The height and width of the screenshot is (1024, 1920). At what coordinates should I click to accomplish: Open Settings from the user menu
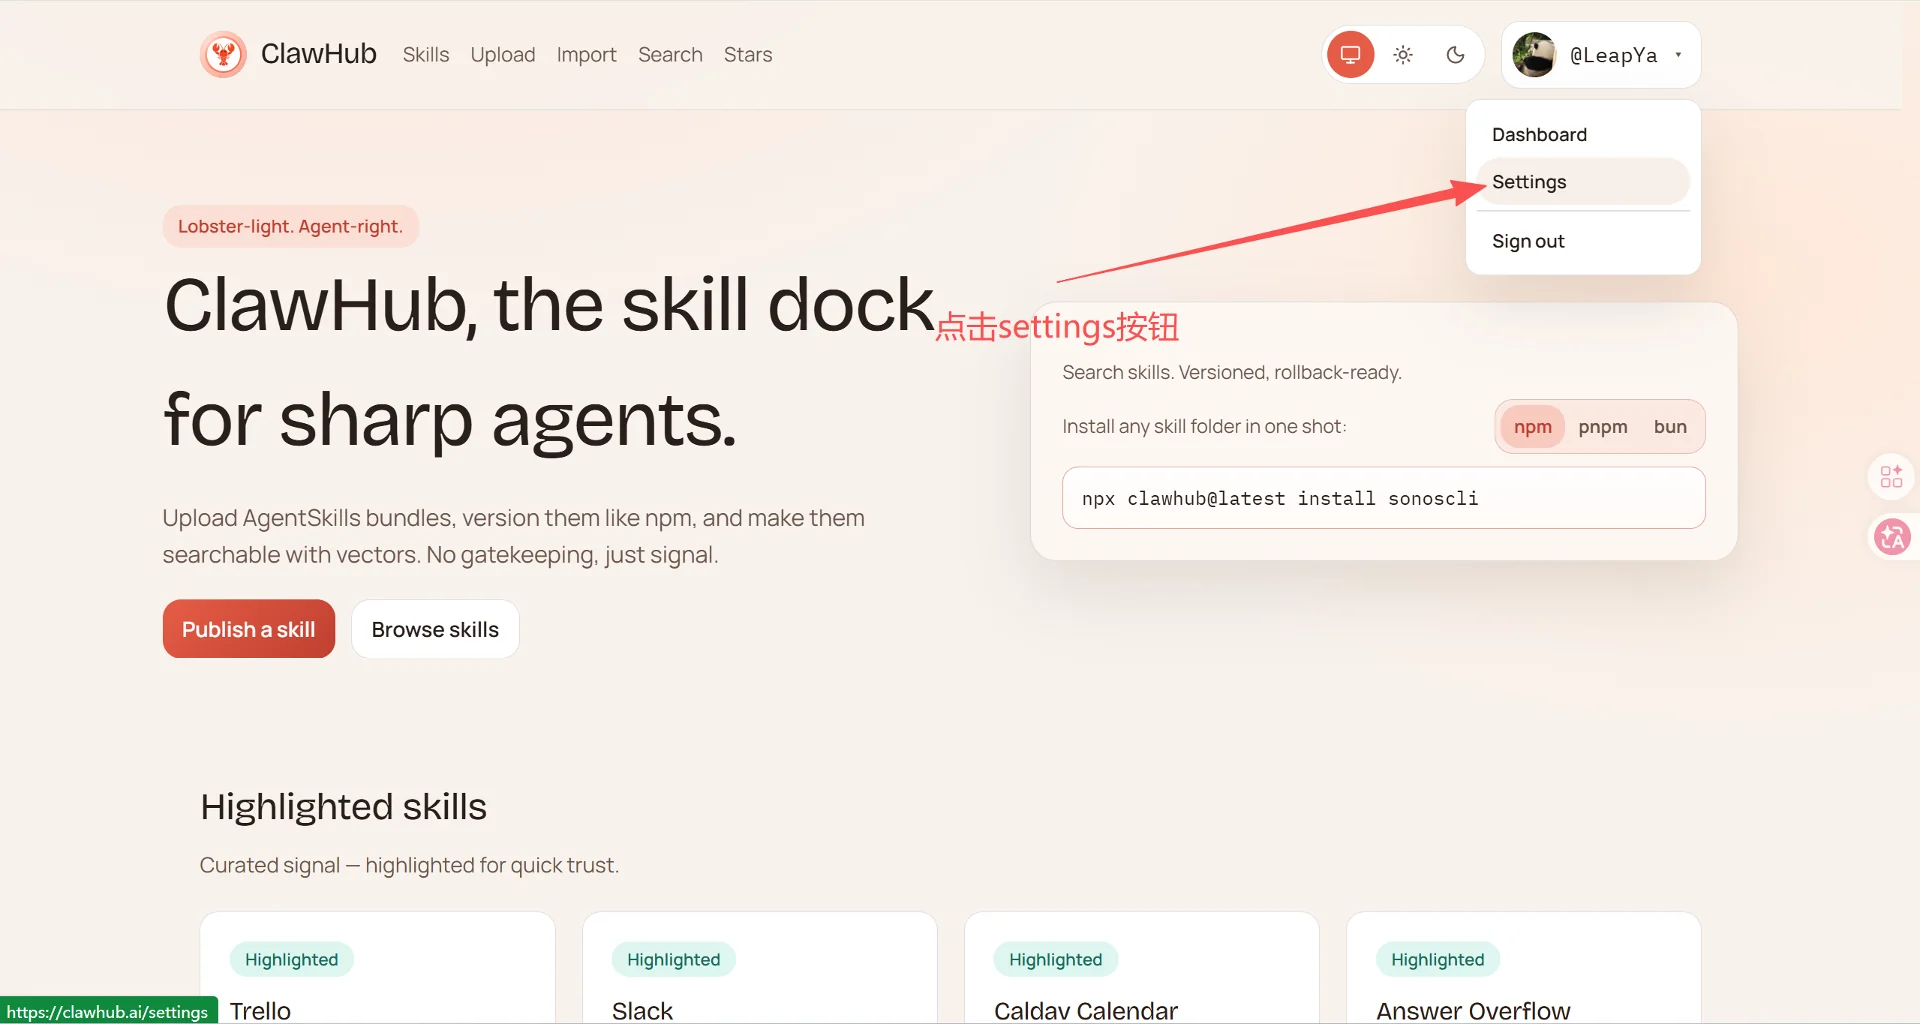[1529, 182]
